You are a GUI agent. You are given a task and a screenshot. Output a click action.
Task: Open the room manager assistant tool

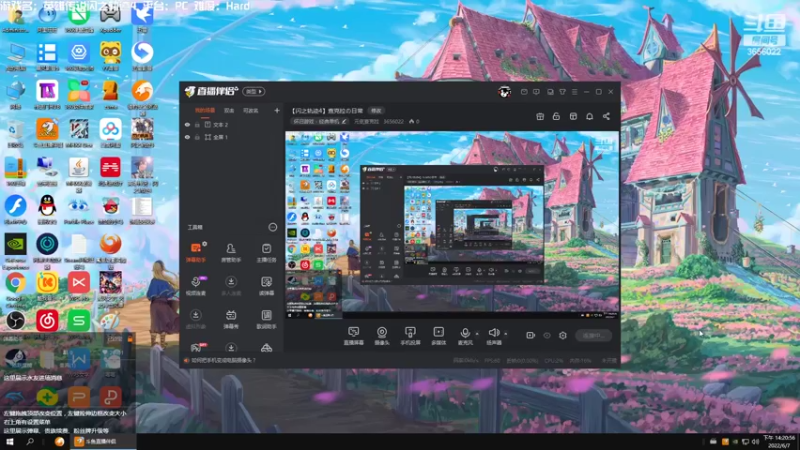tap(231, 252)
